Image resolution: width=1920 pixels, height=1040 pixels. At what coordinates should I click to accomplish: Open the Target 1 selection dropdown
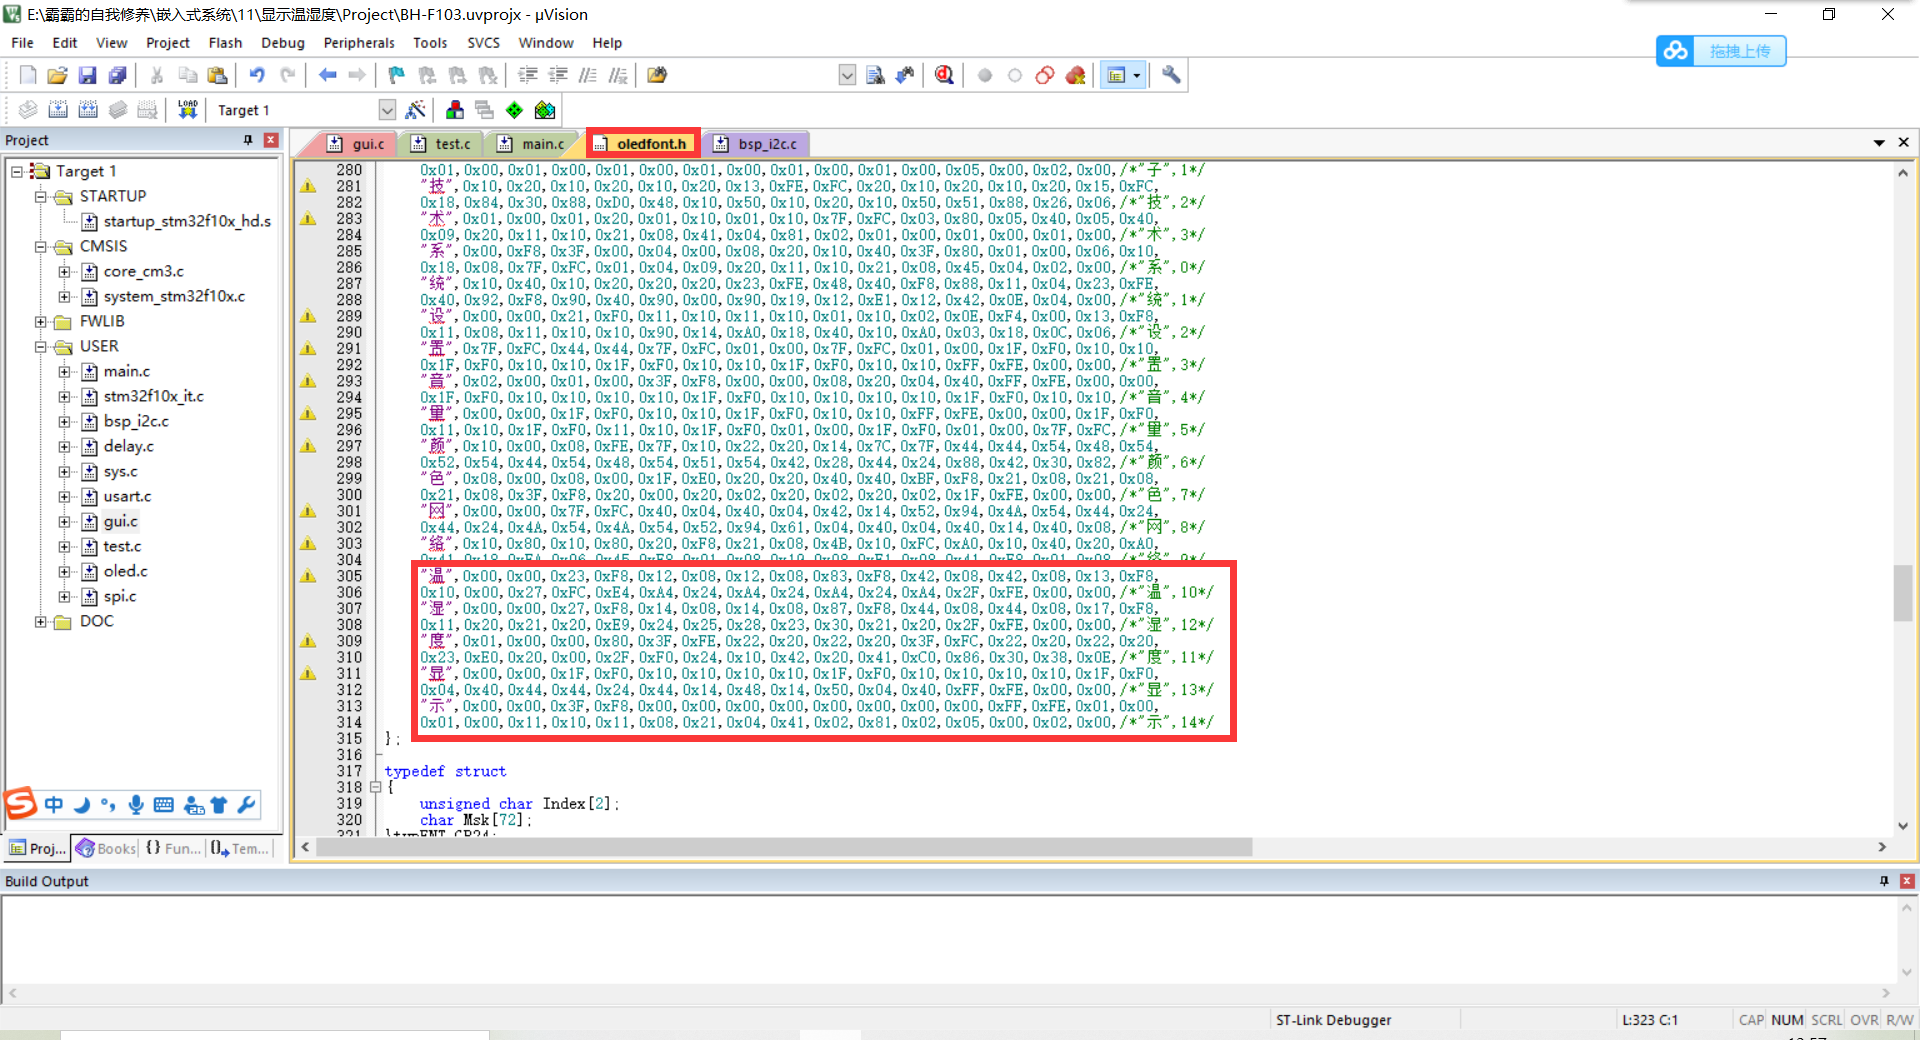(387, 110)
